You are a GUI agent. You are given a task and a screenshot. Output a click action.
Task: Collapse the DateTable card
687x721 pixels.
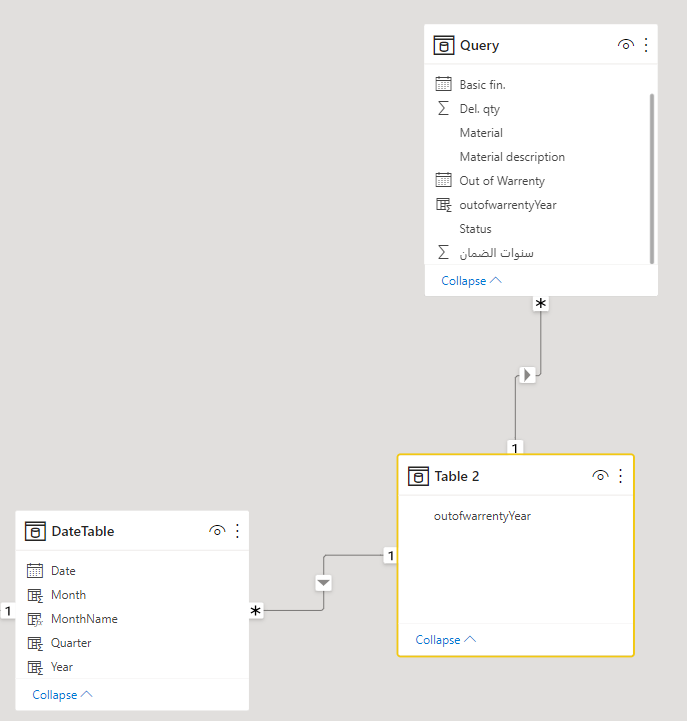63,694
